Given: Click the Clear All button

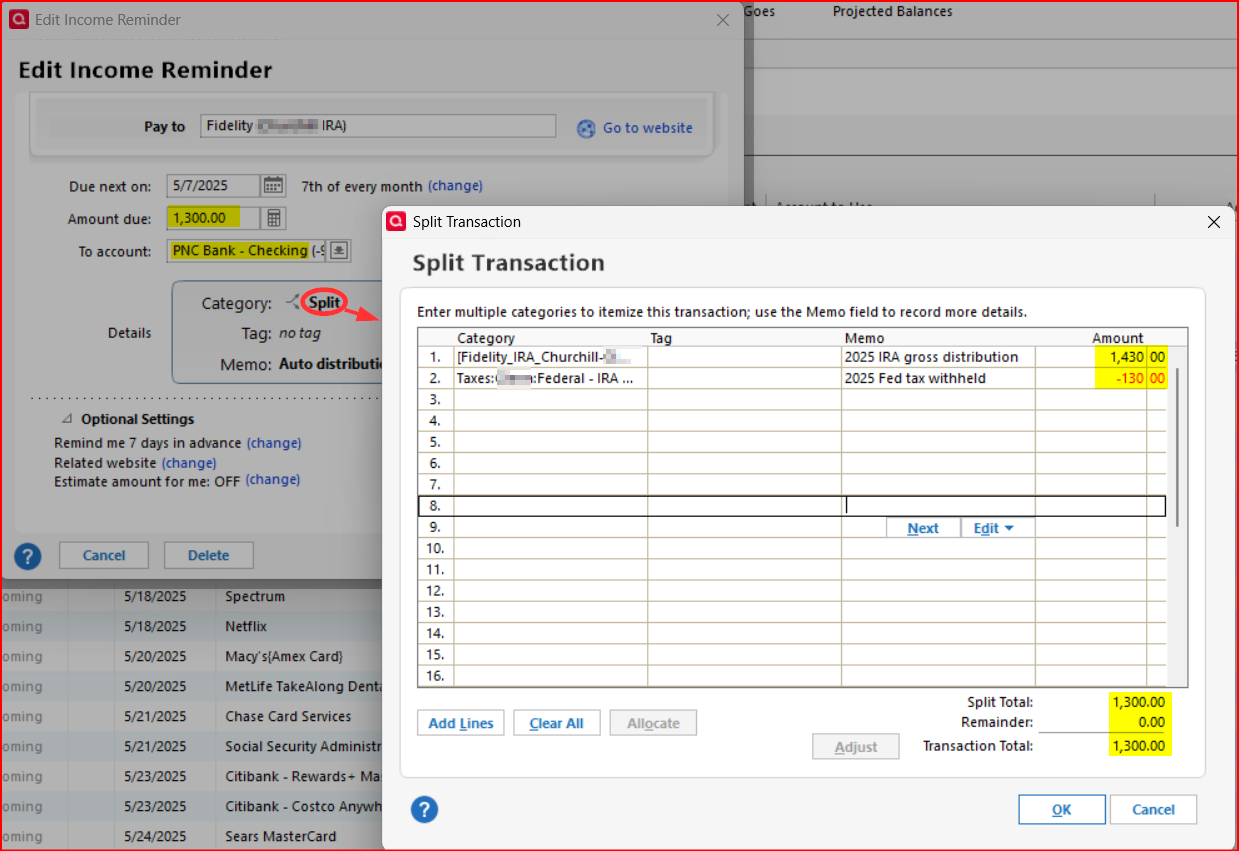Looking at the screenshot, I should pyautogui.click(x=556, y=723).
